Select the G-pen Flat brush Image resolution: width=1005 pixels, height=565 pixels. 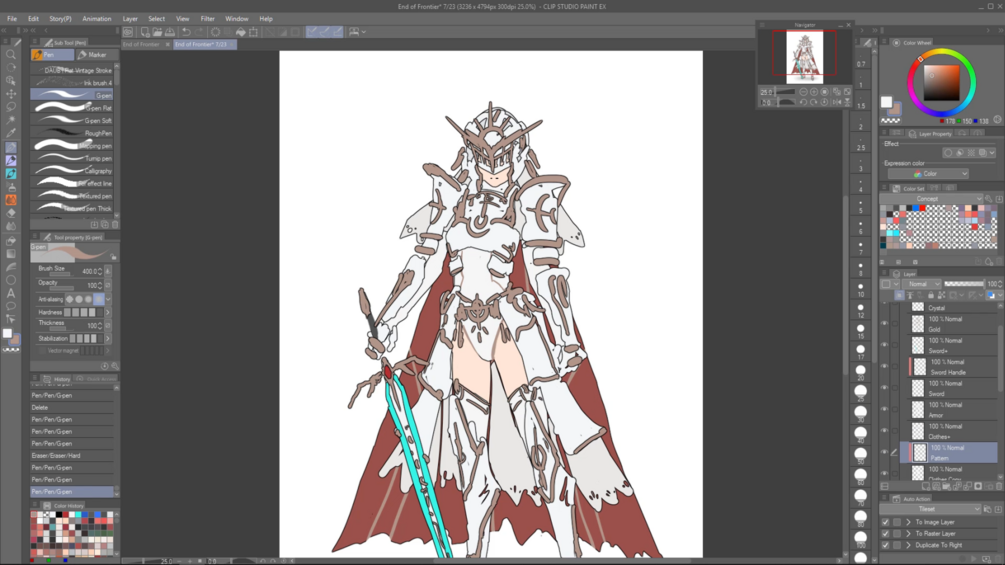[72, 108]
